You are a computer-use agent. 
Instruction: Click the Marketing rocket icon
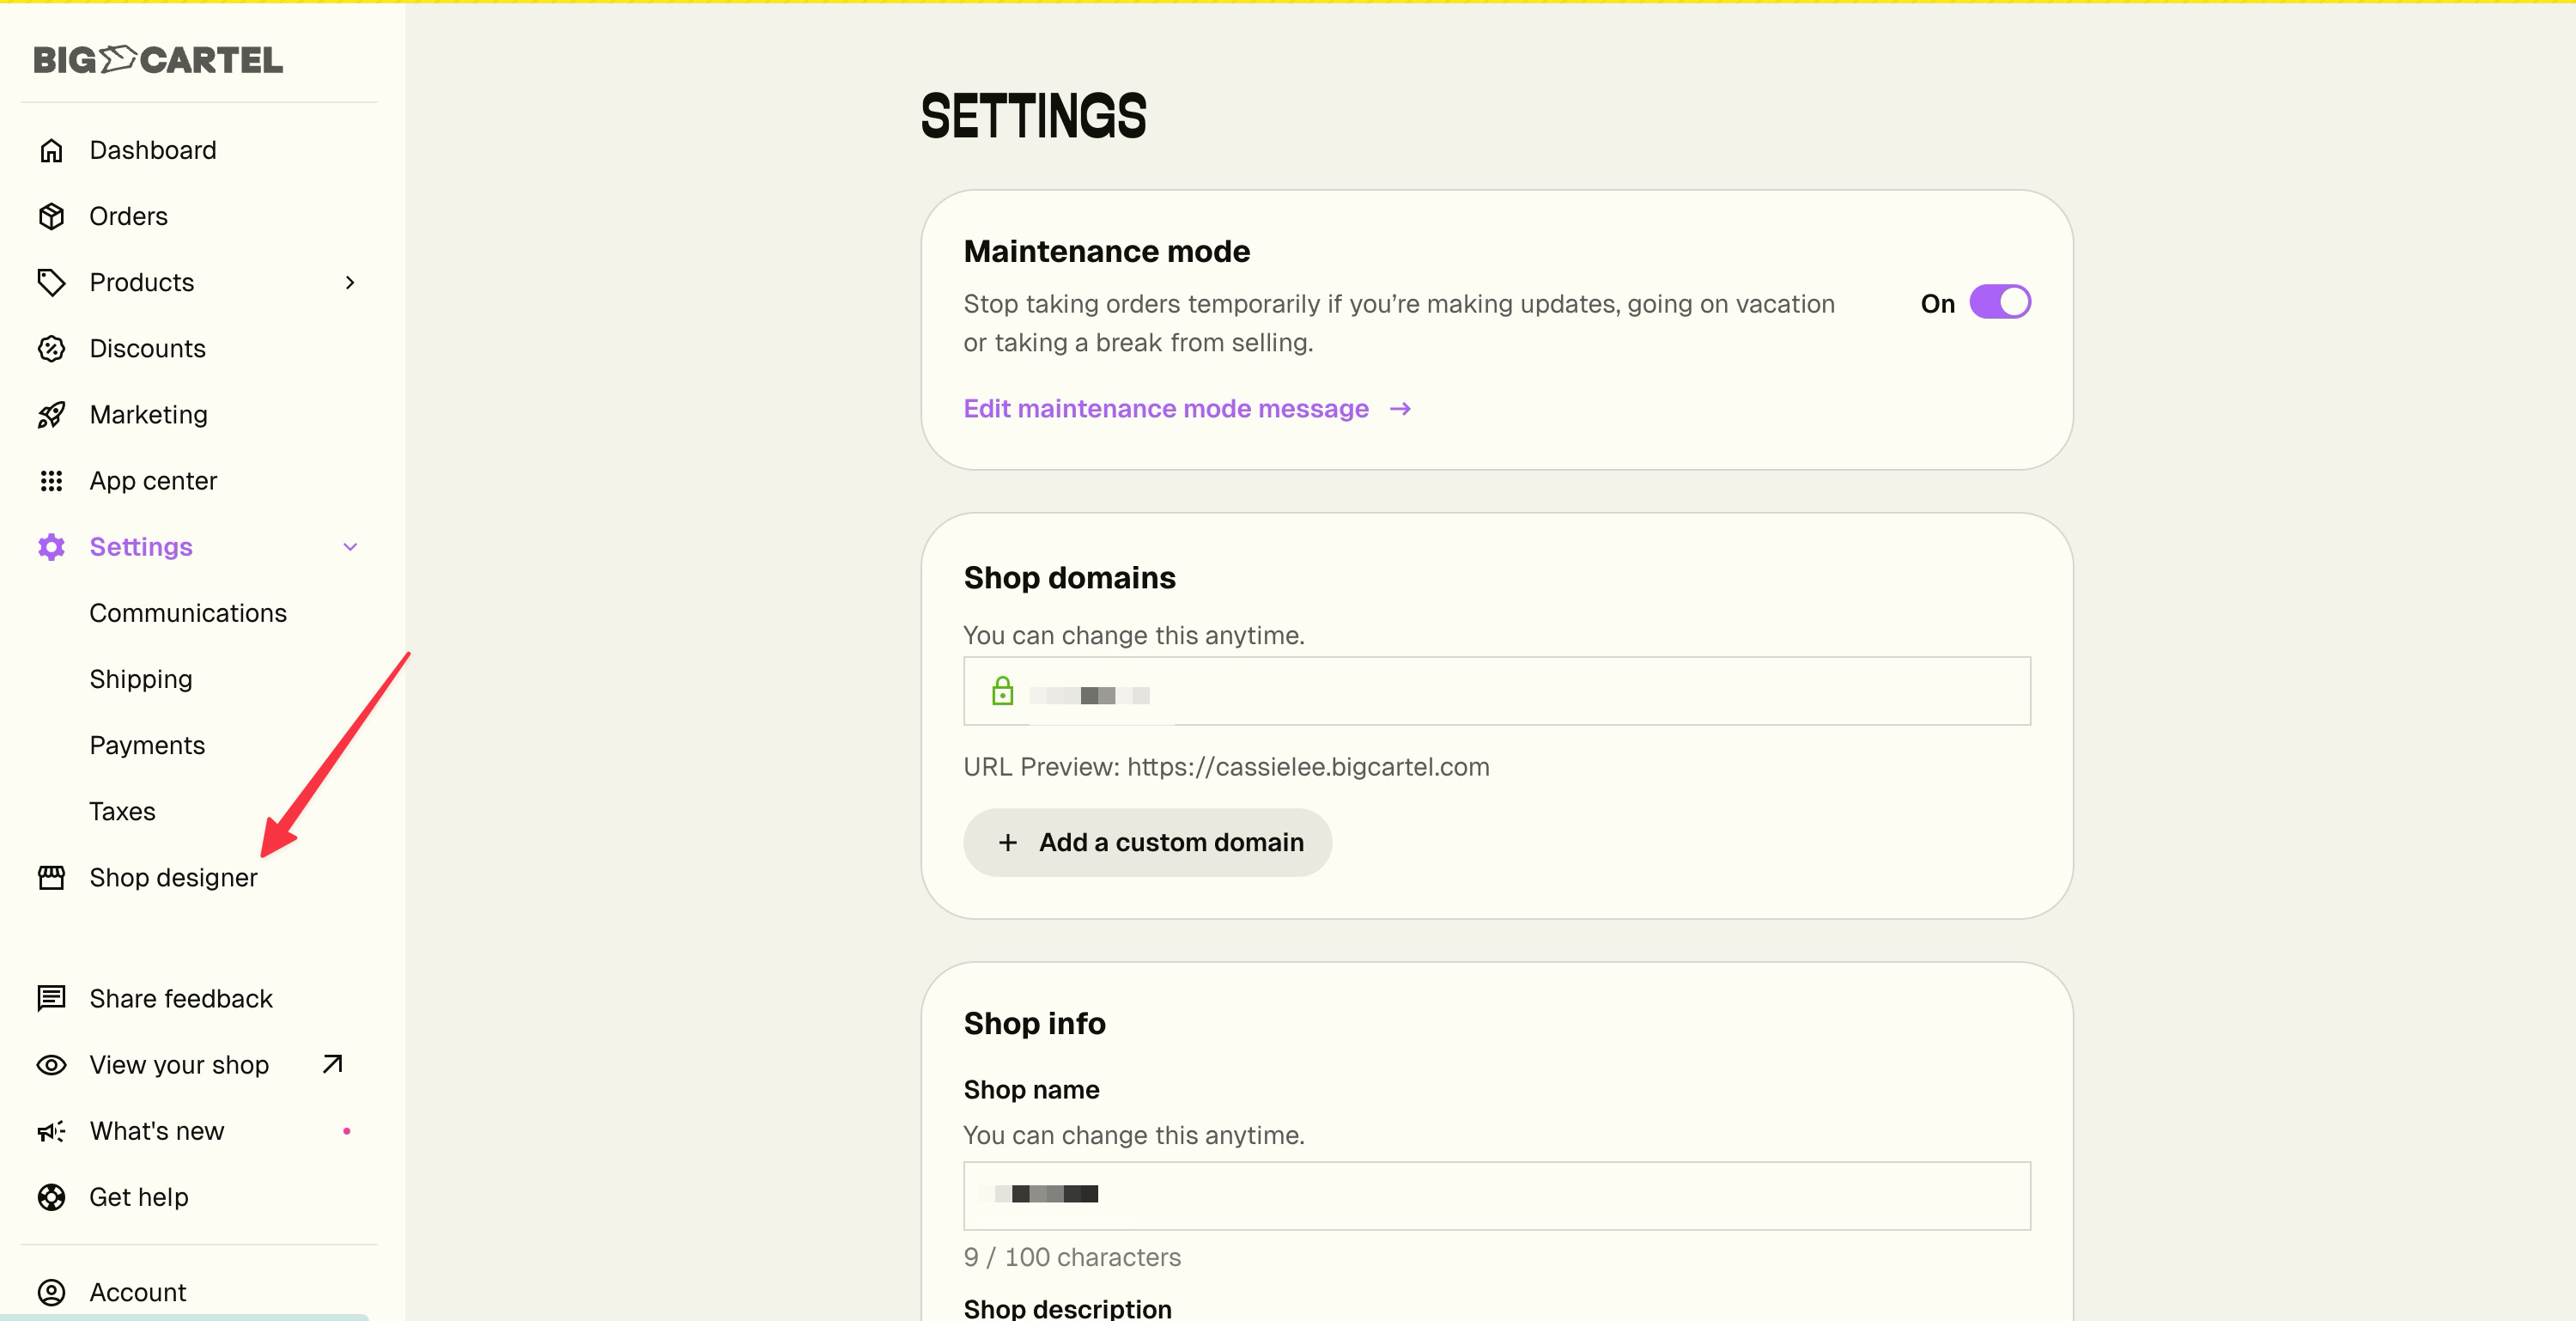[51, 414]
